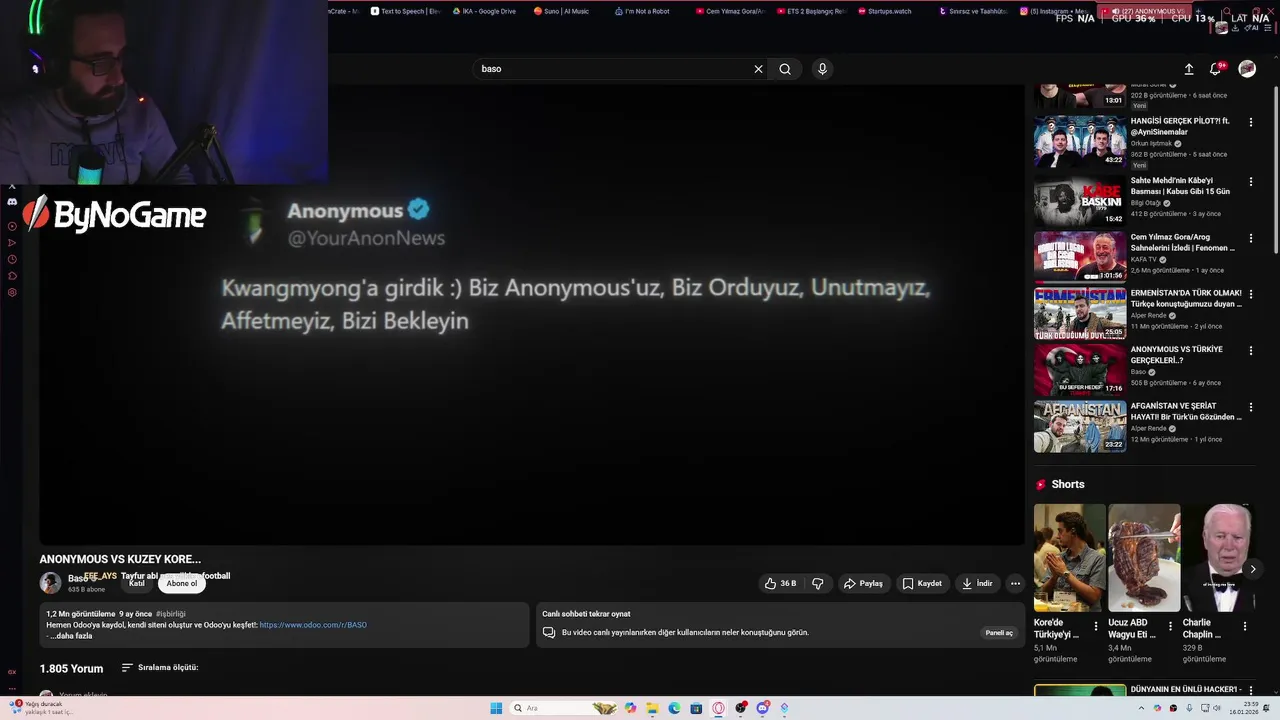This screenshot has height=720, width=1280.
Task: Open options for 'Ucuz ABD Wagyu' Short
Action: coord(1170,626)
